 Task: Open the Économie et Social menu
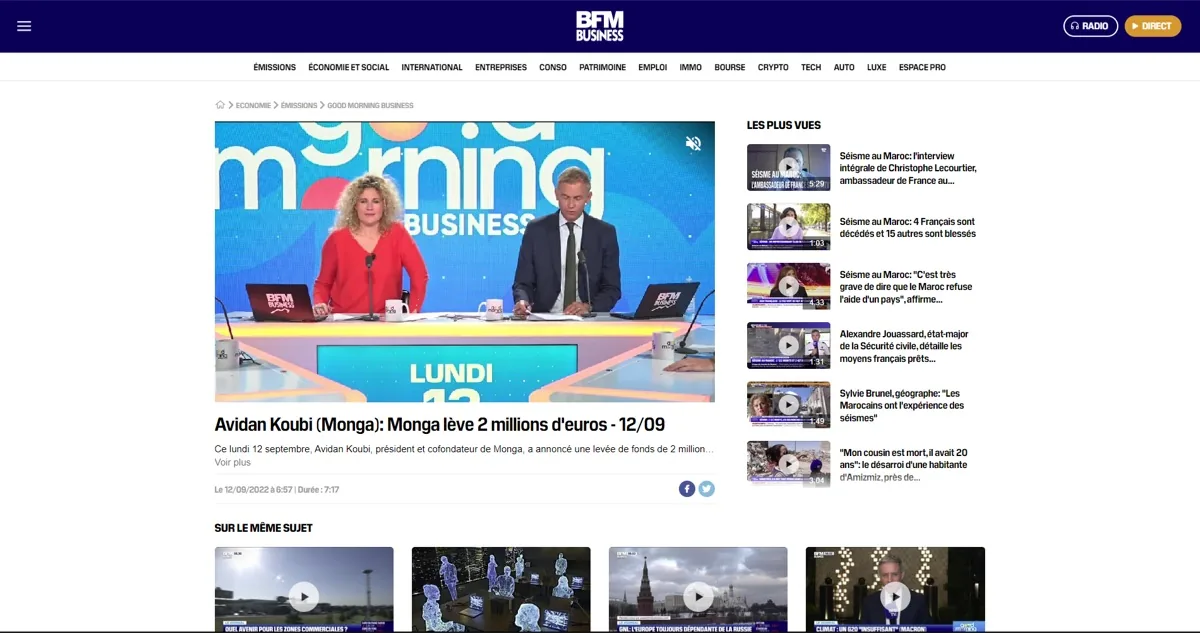pos(349,68)
